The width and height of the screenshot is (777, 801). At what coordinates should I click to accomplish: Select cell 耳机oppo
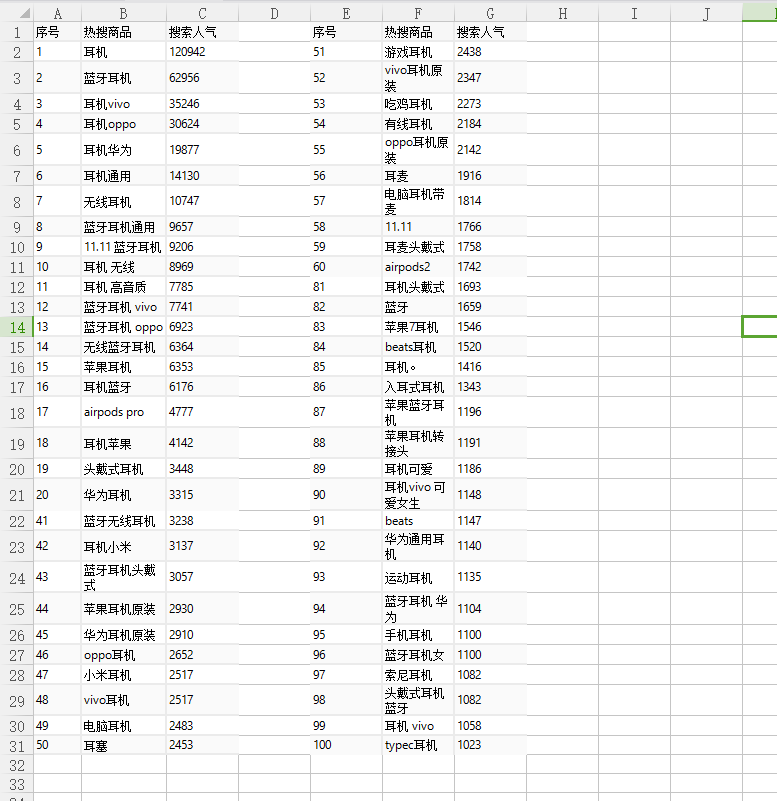[x=124, y=124]
